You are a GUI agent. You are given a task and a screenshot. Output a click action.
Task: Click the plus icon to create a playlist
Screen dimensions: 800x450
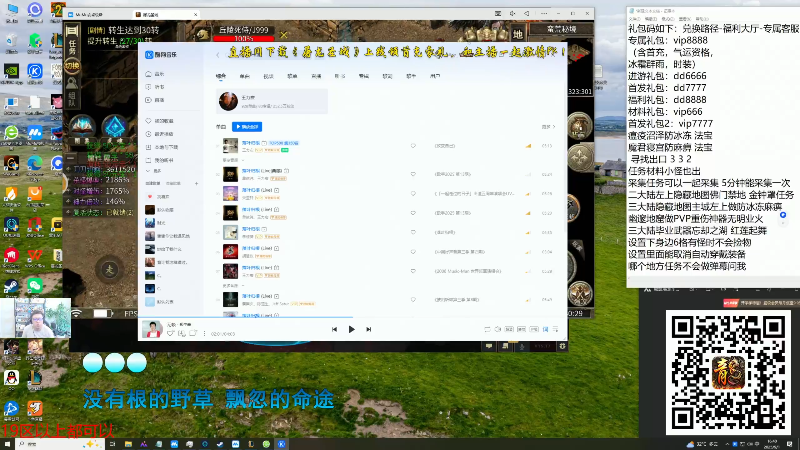tap(196, 183)
